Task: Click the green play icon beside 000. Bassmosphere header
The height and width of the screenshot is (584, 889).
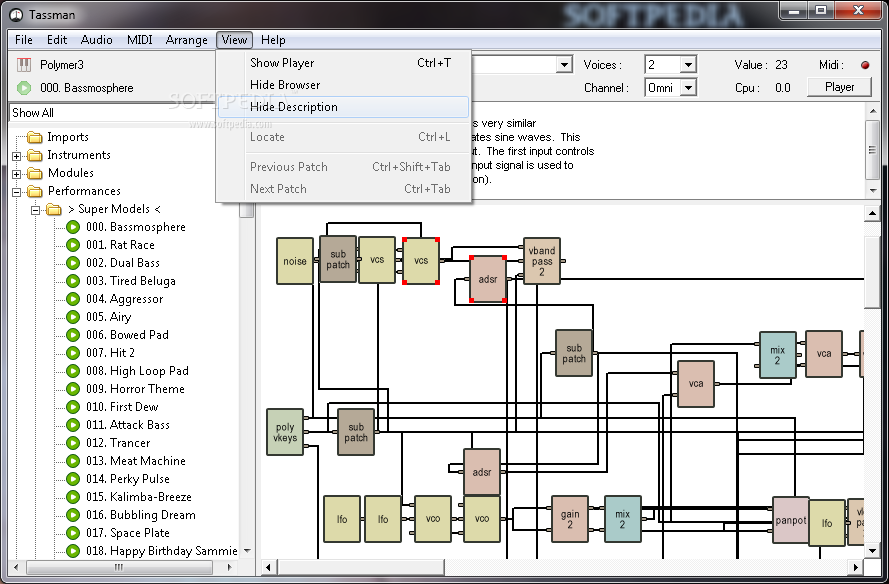Action: (24, 88)
